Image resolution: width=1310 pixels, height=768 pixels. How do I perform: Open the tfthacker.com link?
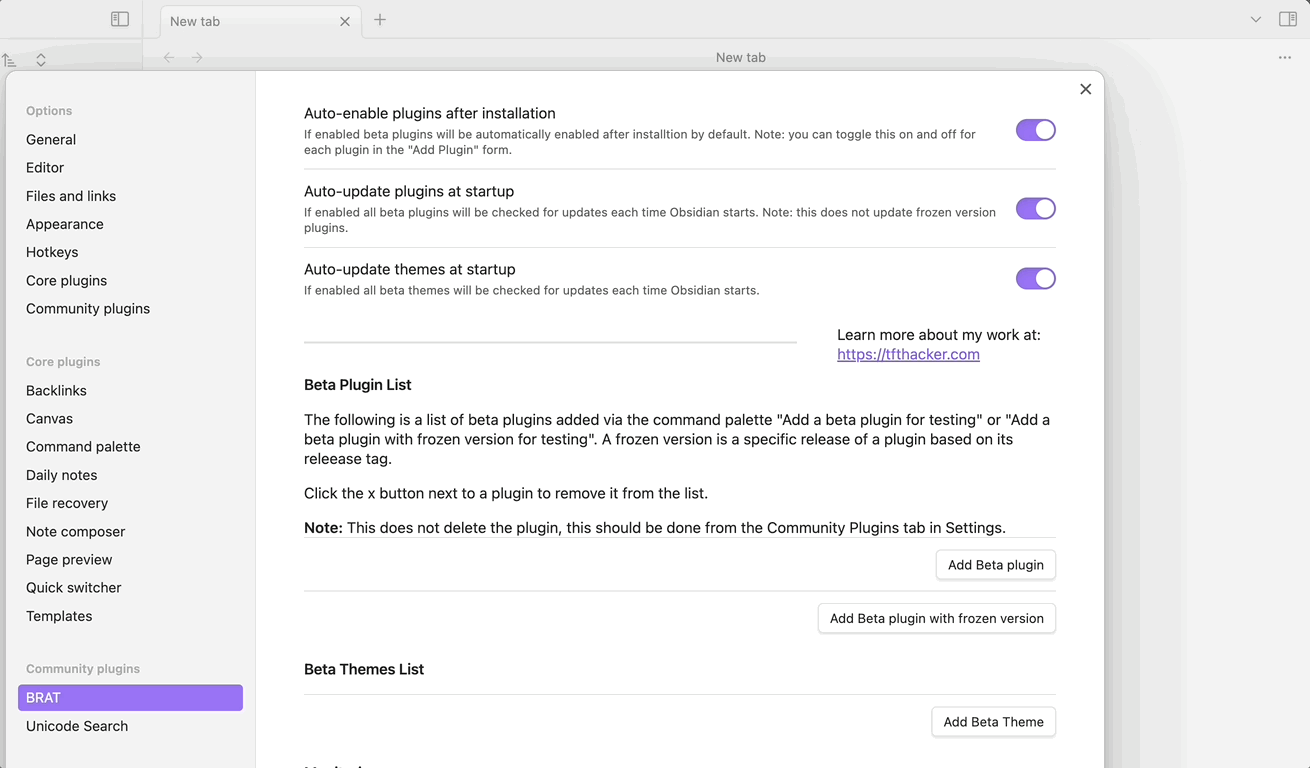click(x=908, y=354)
